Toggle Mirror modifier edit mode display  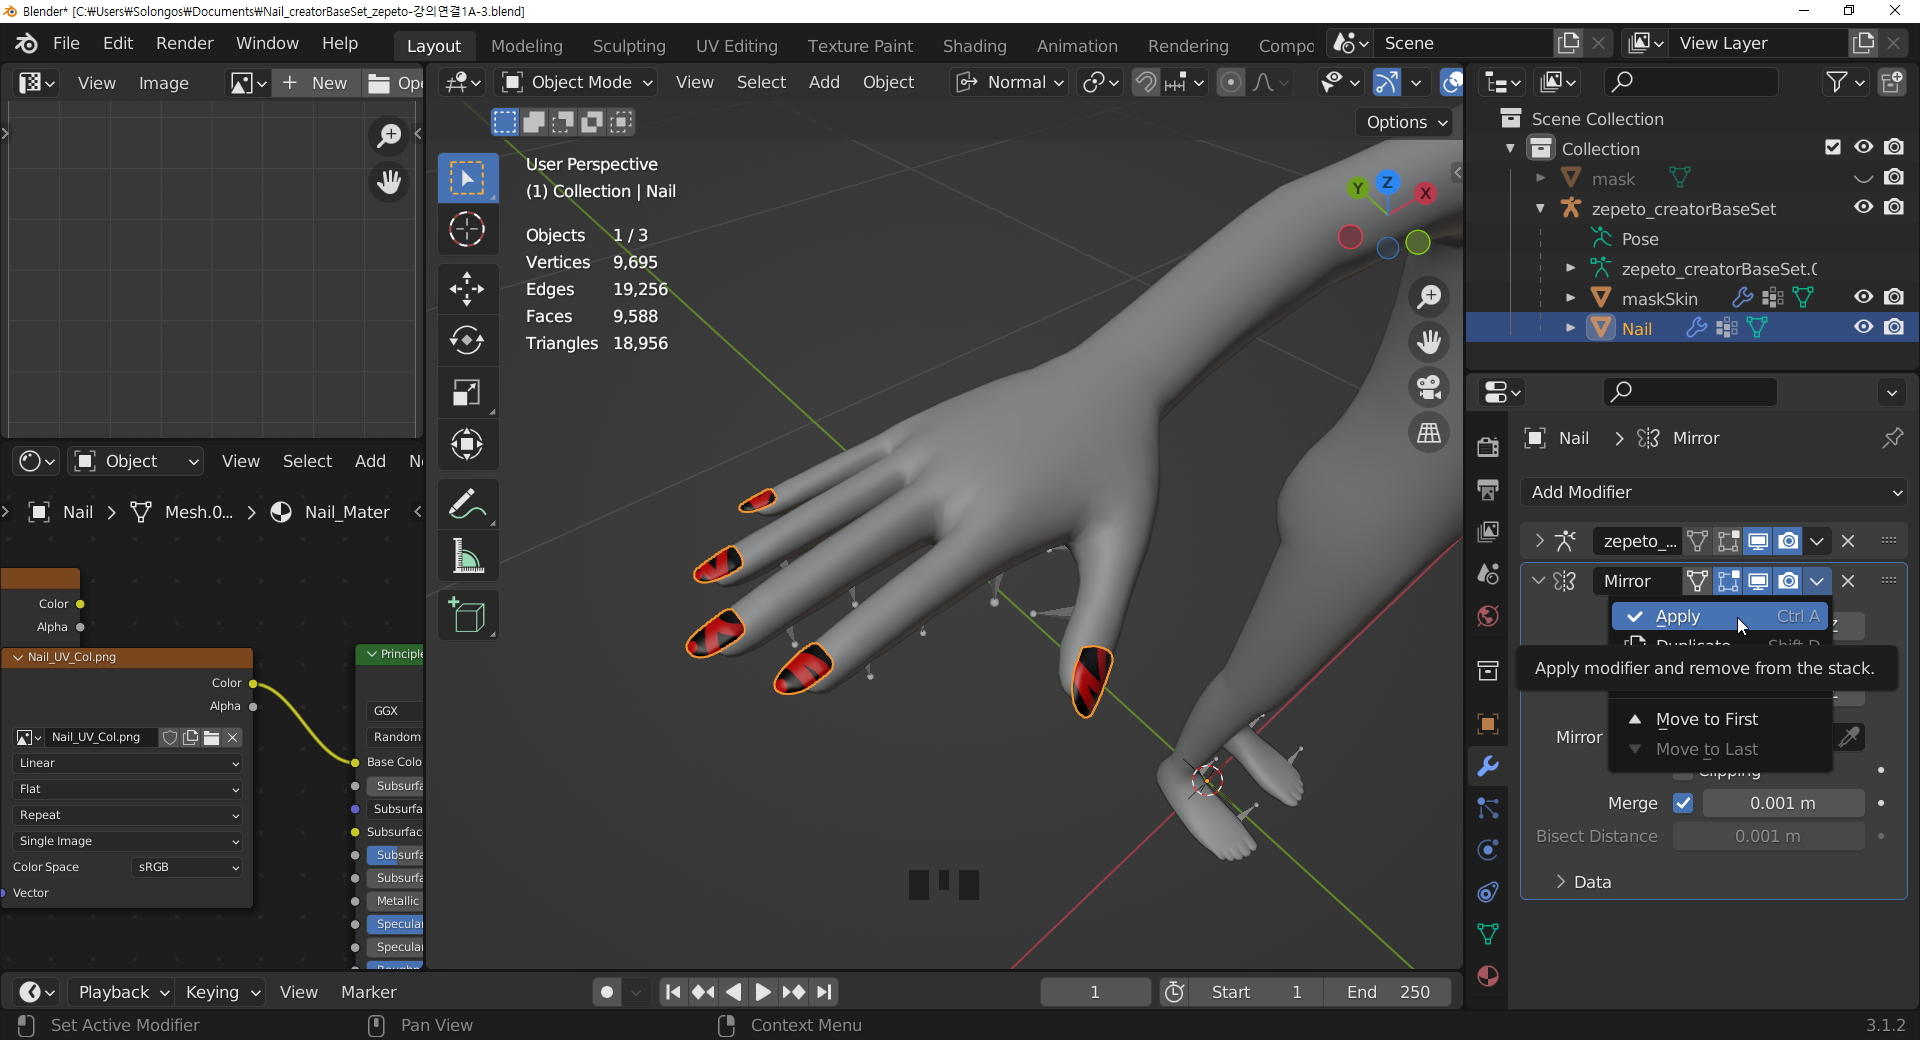[1728, 581]
